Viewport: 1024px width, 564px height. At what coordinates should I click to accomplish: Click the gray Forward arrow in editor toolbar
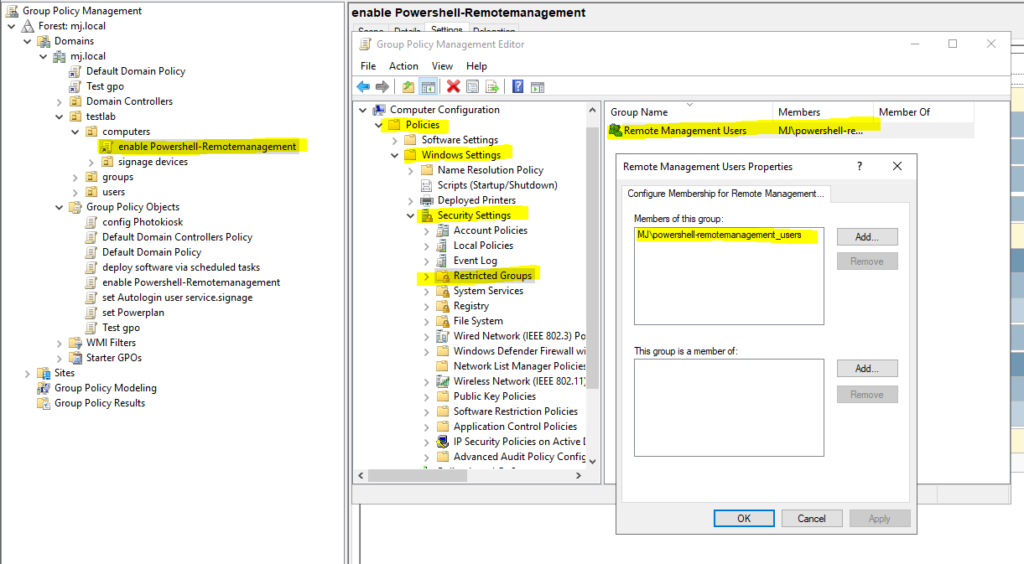coord(383,86)
